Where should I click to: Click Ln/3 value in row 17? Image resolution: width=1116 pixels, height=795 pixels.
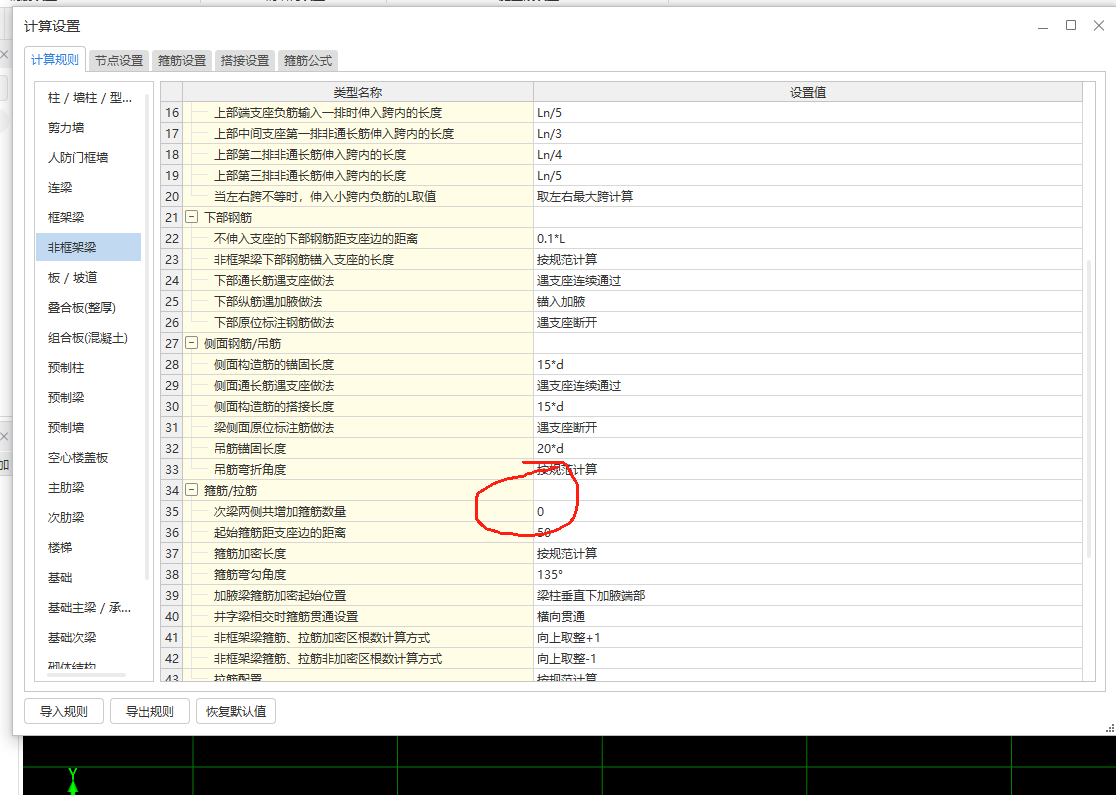point(808,133)
